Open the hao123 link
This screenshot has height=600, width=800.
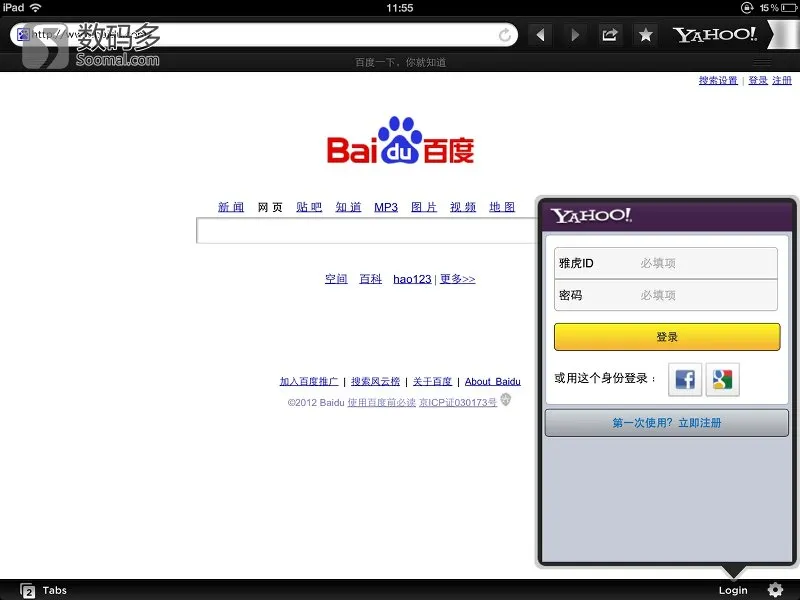412,279
